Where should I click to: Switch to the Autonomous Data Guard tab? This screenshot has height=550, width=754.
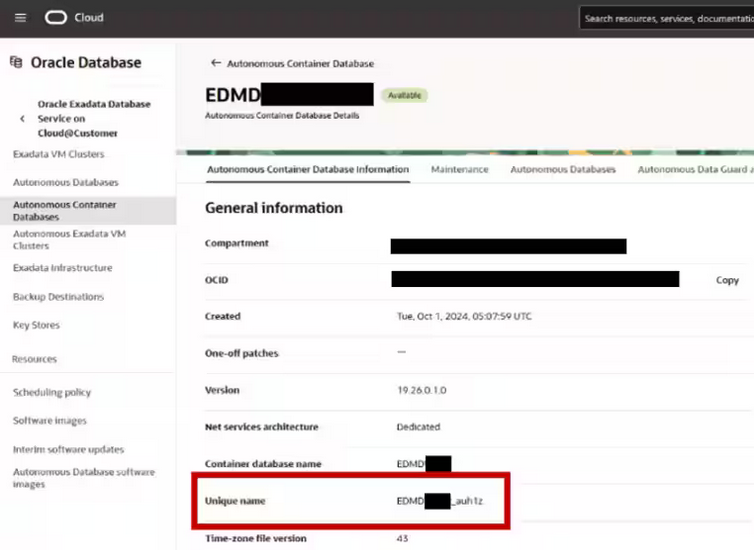click(x=695, y=169)
